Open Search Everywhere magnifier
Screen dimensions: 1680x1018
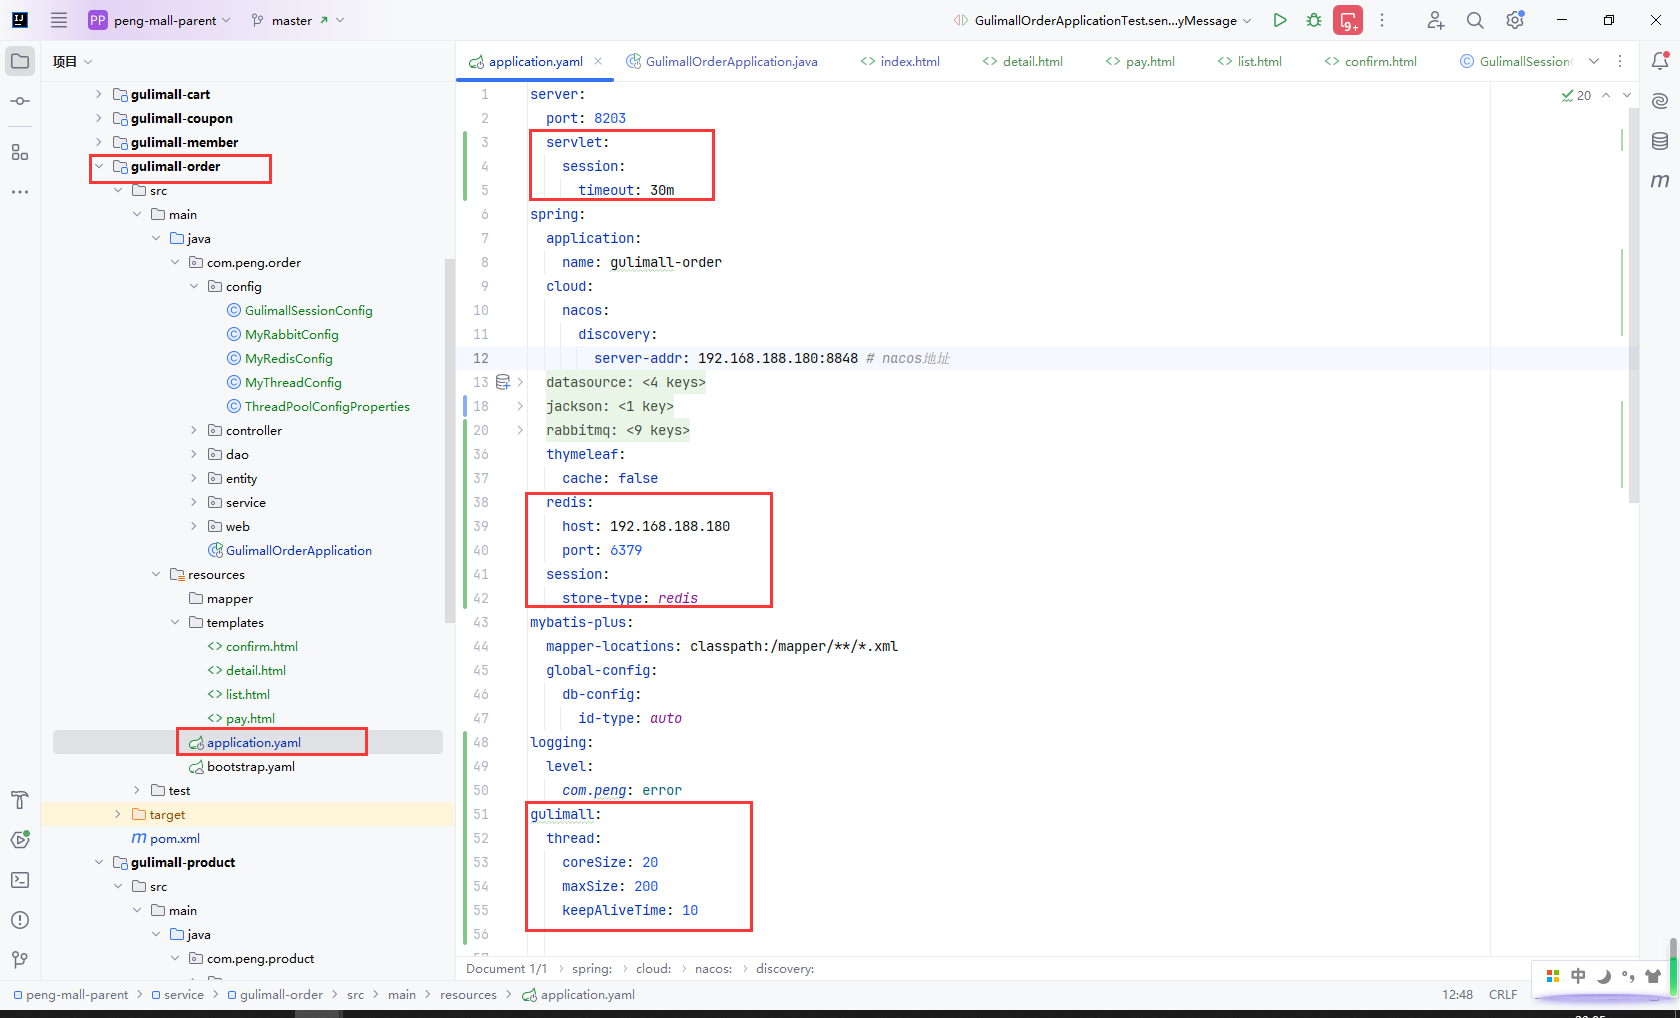coord(1475,20)
